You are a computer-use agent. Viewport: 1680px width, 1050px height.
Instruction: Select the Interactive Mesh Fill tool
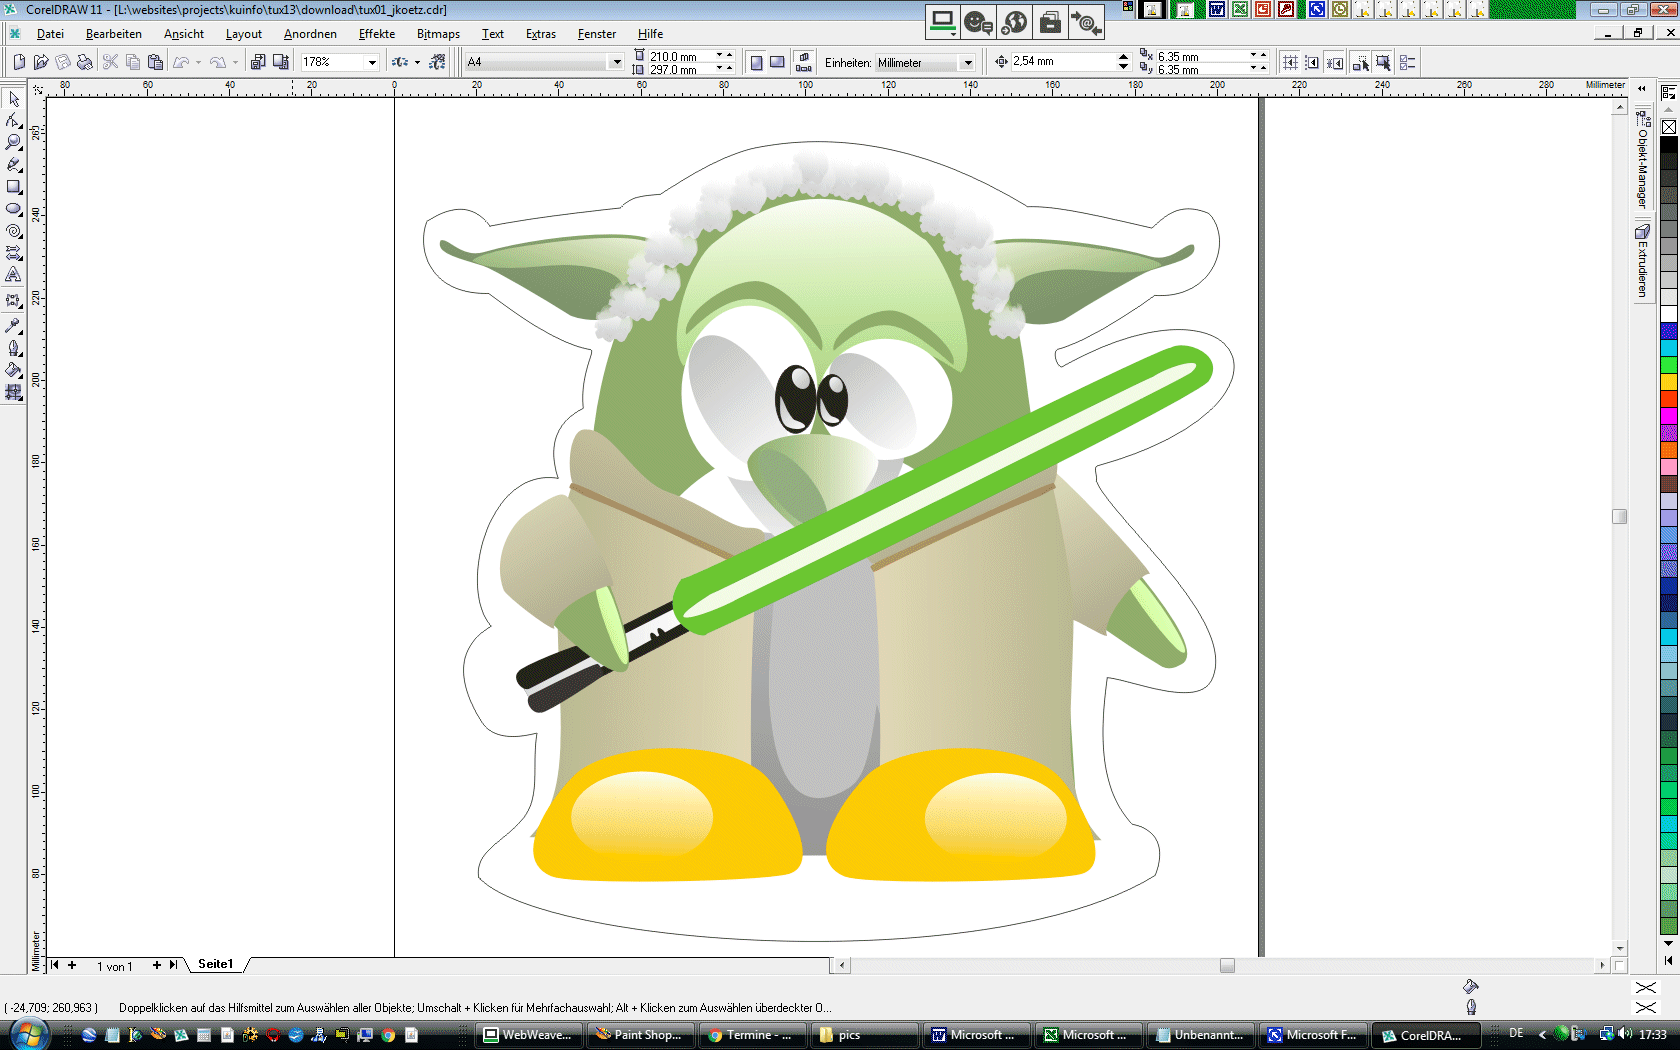[14, 393]
